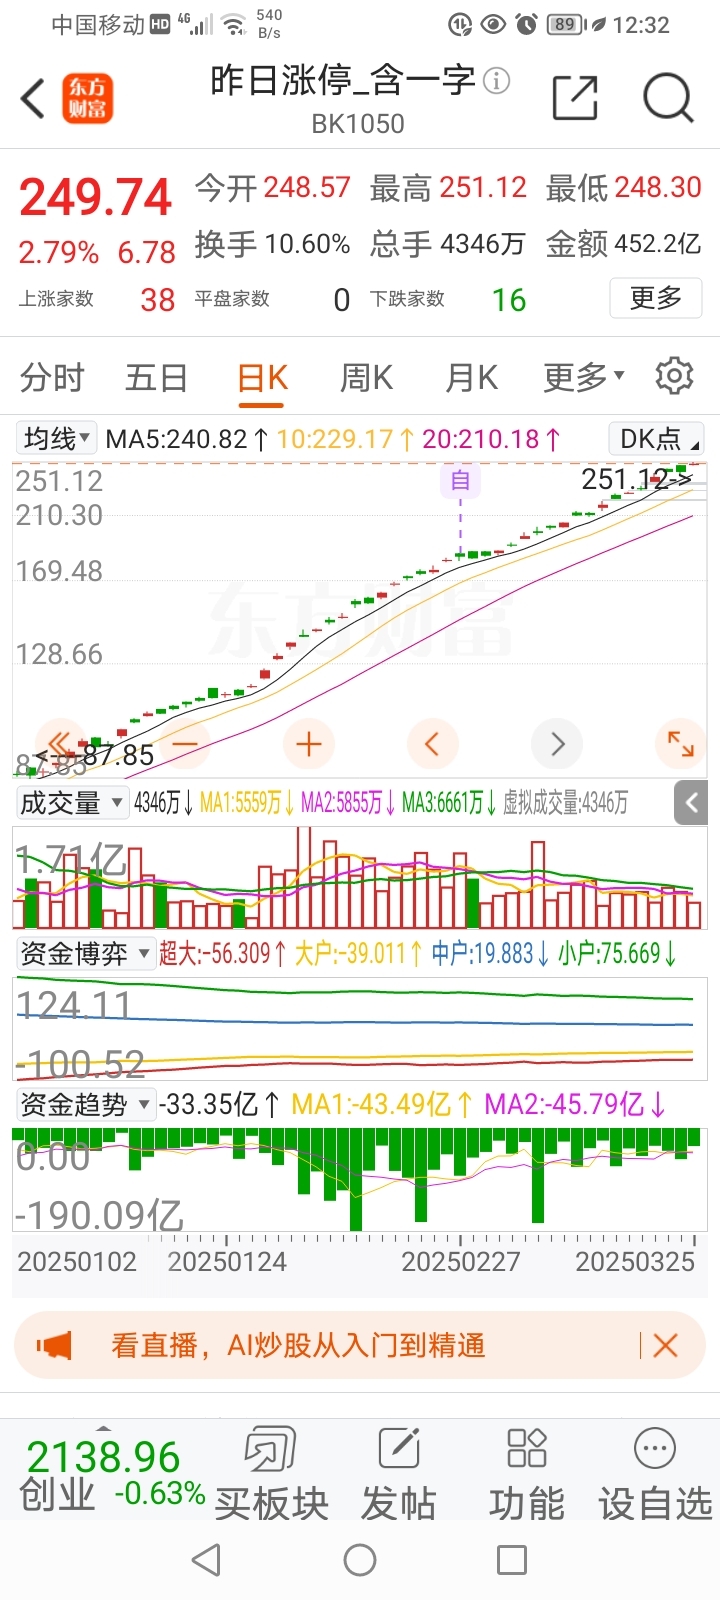Viewport: 720px width, 1600px height.
Task: Move chart right with single arrow button
Action: [x=558, y=744]
